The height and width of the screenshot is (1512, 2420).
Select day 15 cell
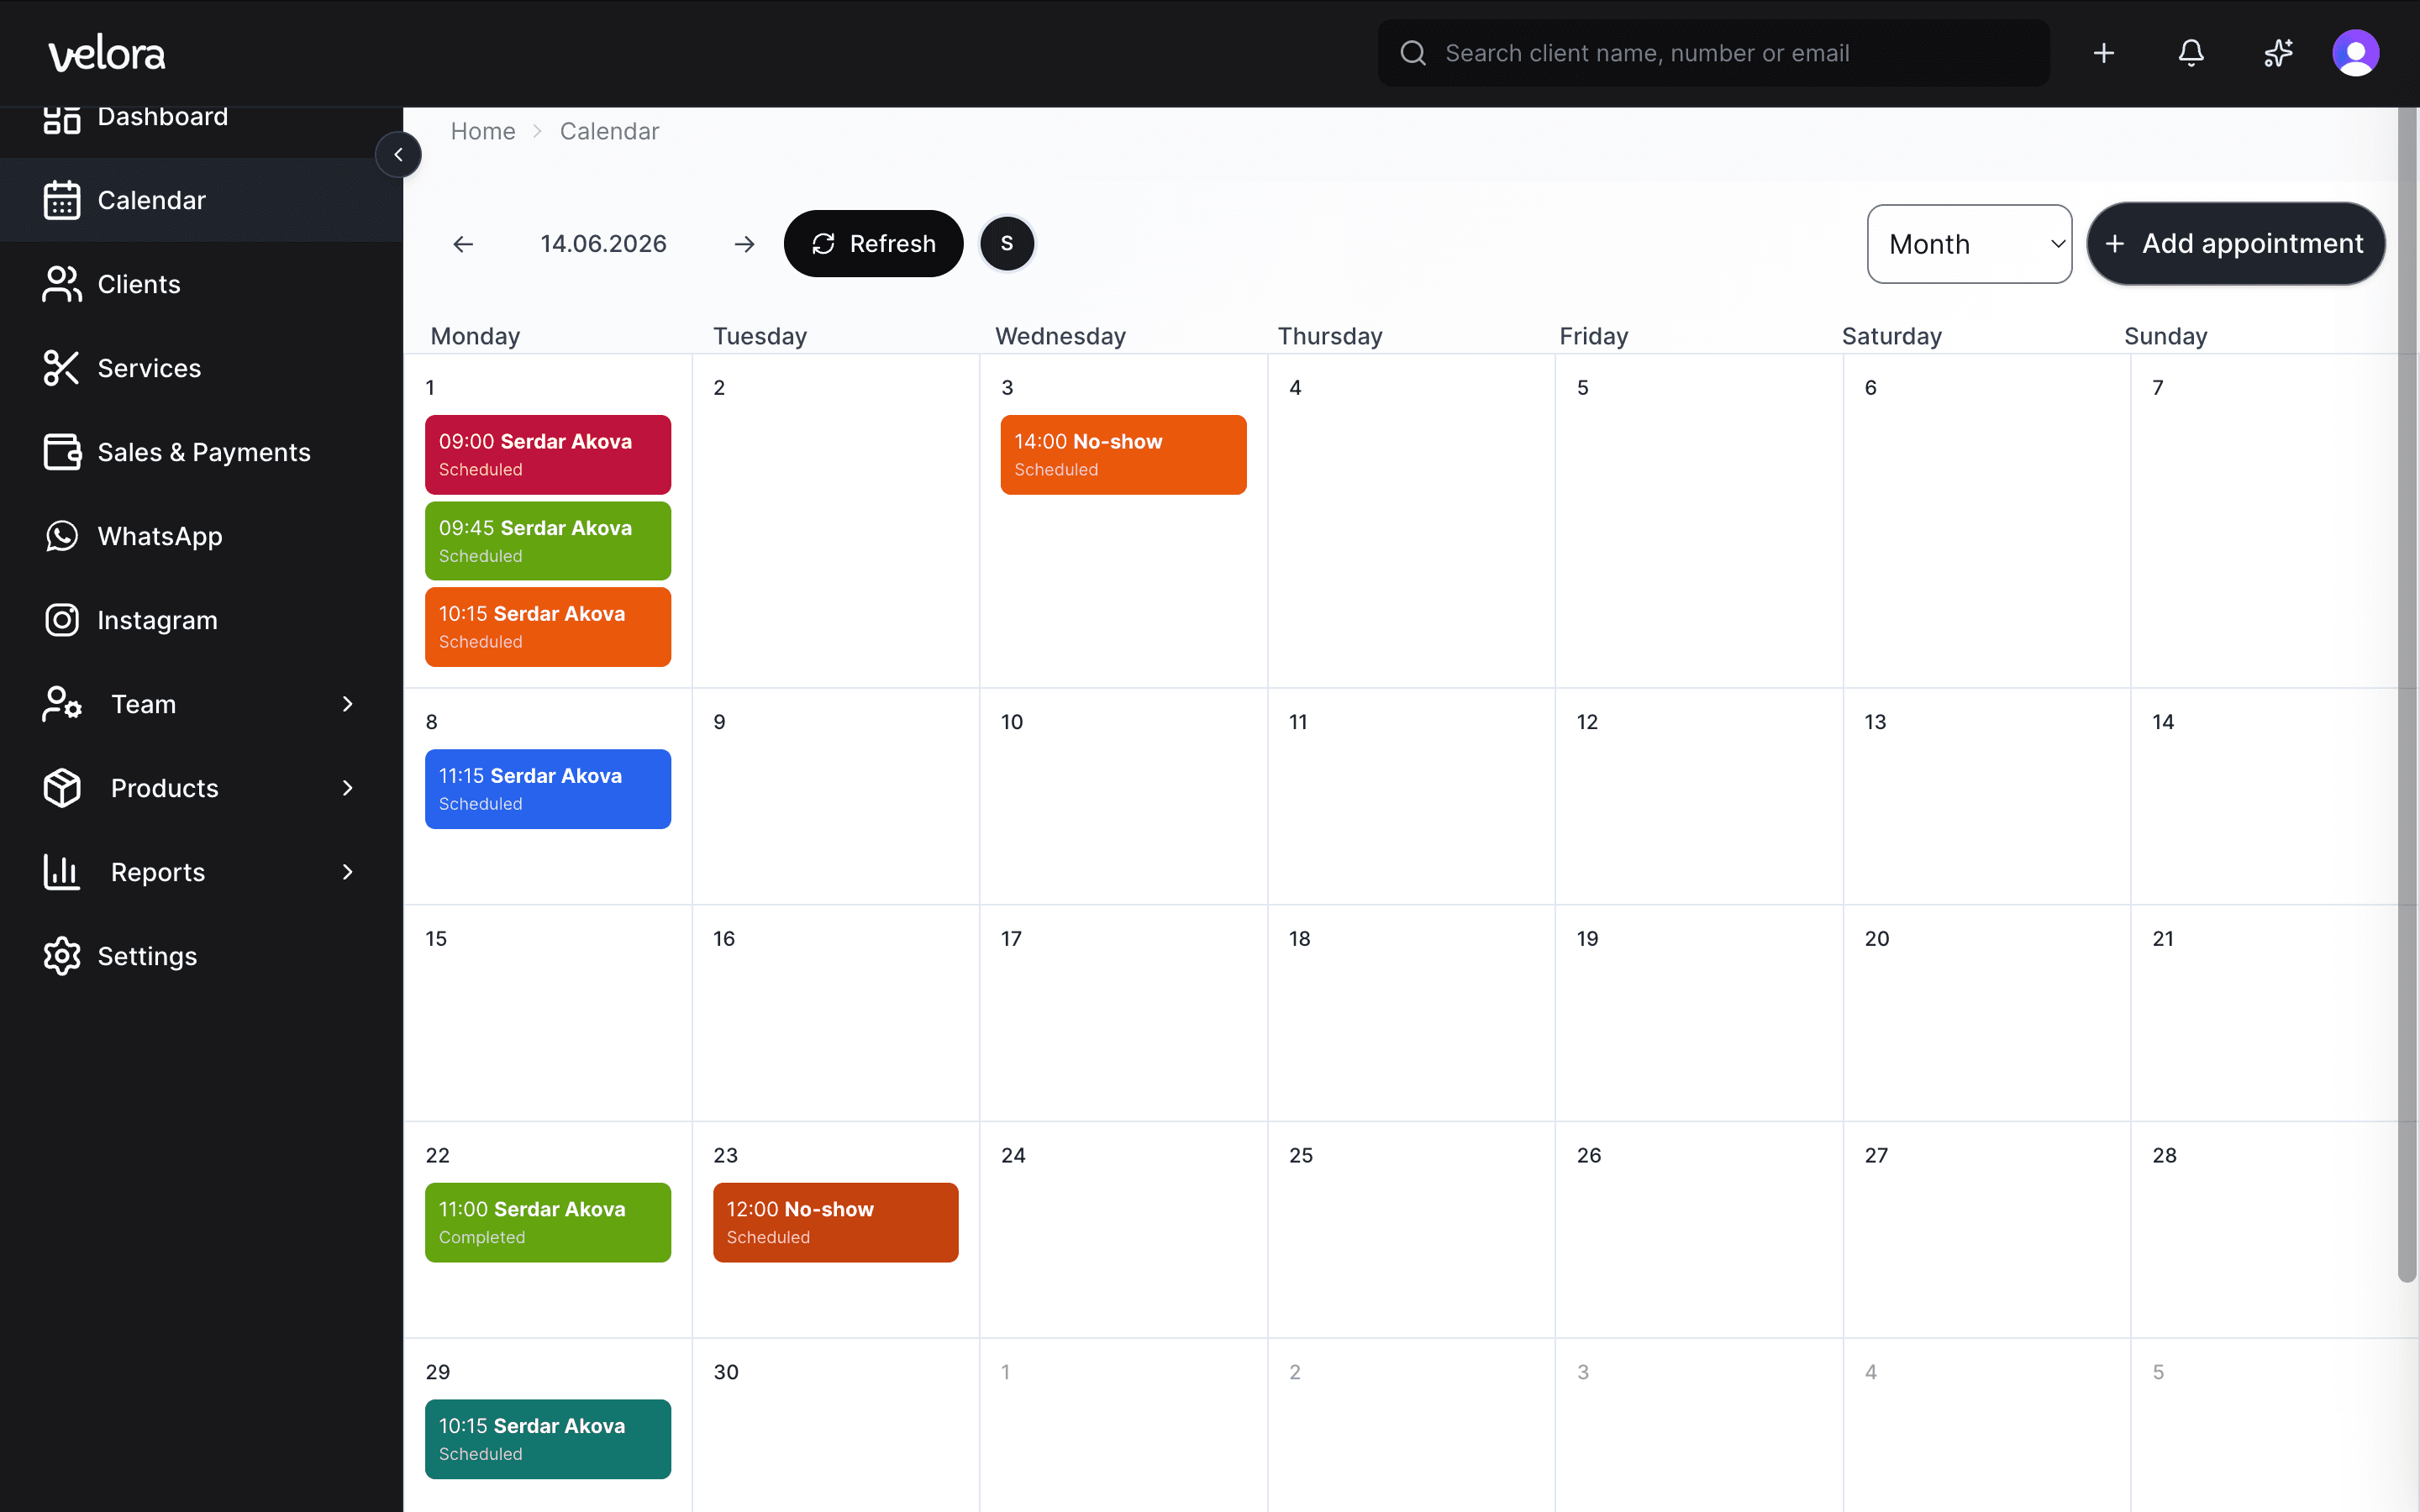(548, 1013)
